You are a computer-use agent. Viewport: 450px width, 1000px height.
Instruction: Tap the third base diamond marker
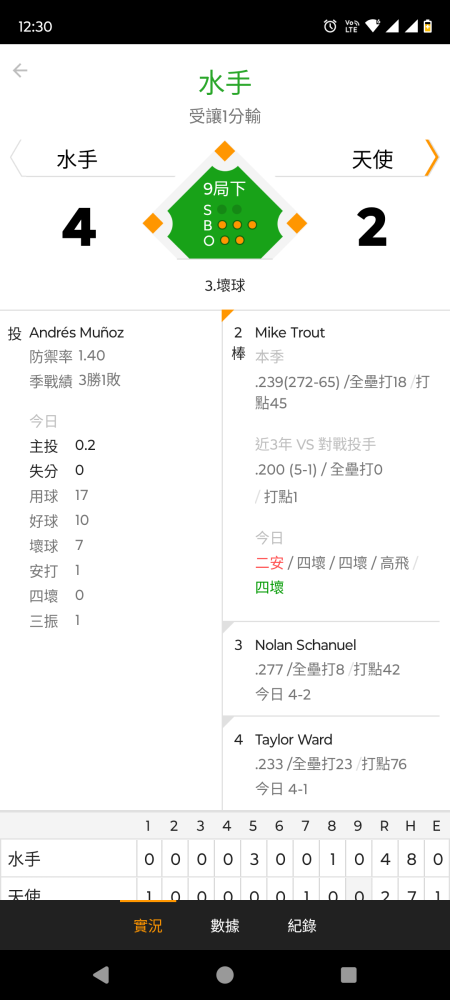click(x=153, y=224)
